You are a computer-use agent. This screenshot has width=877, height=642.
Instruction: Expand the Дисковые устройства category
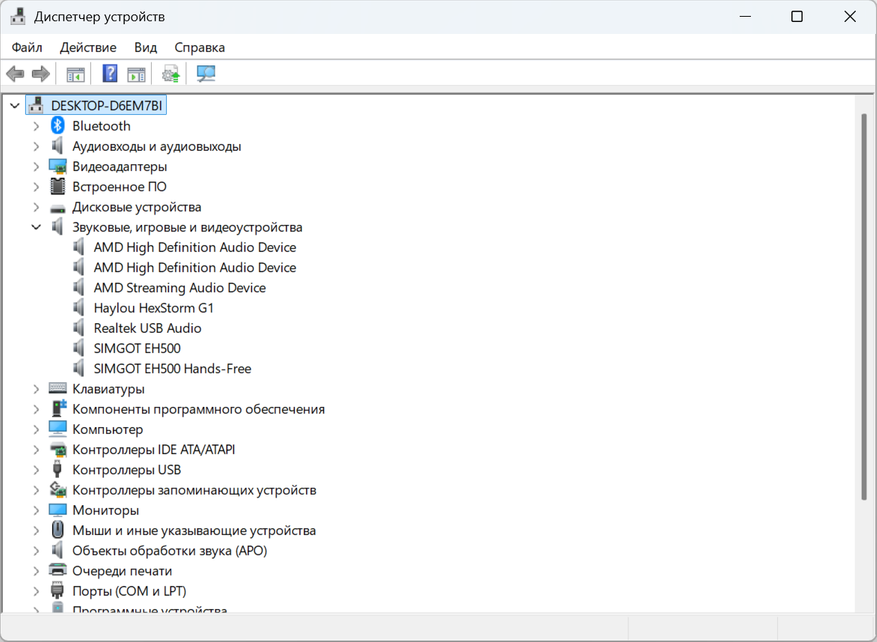36,207
